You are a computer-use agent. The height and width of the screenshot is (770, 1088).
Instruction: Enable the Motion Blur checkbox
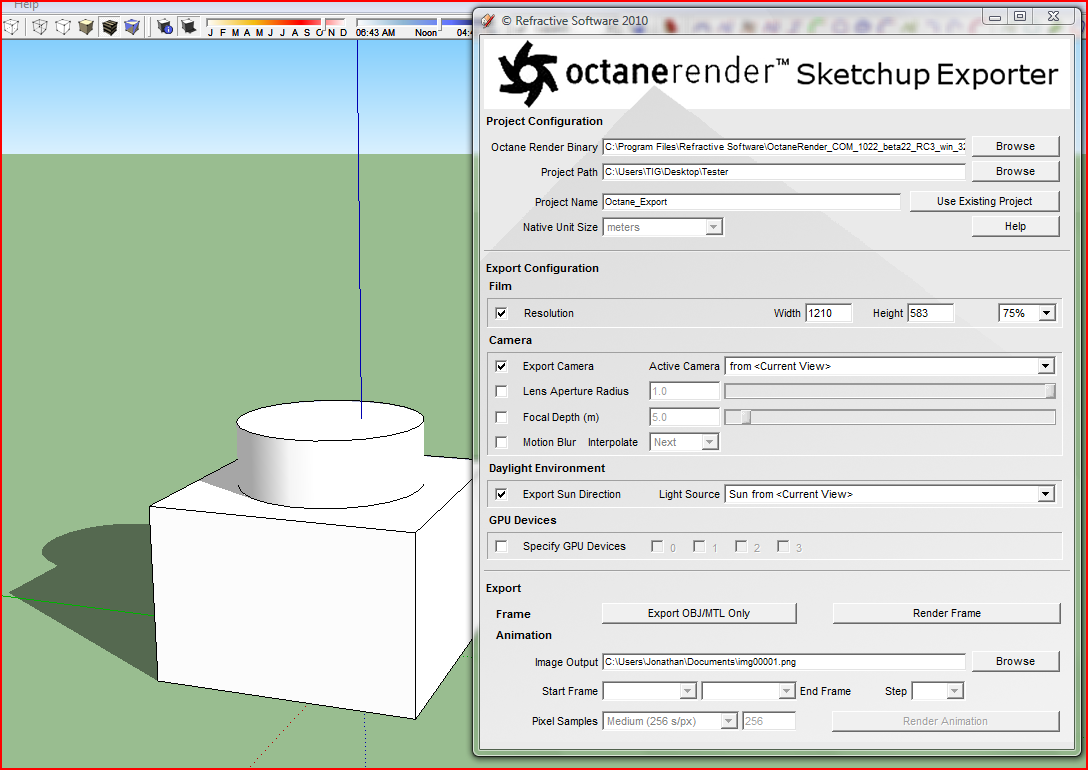tap(501, 442)
